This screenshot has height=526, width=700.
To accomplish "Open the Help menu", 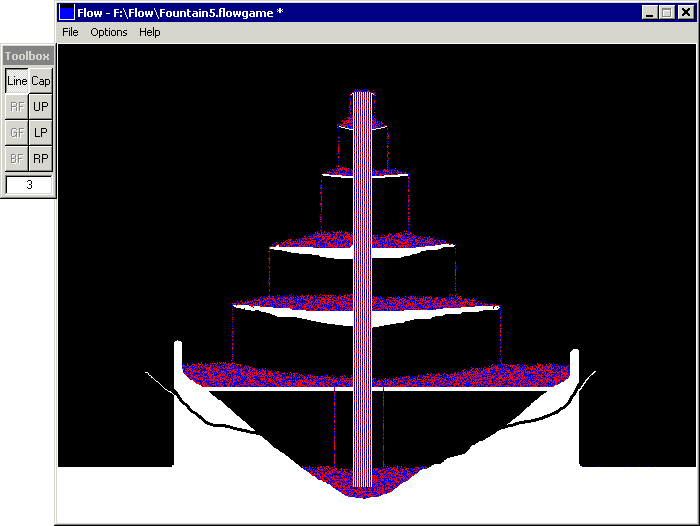I will pos(150,32).
